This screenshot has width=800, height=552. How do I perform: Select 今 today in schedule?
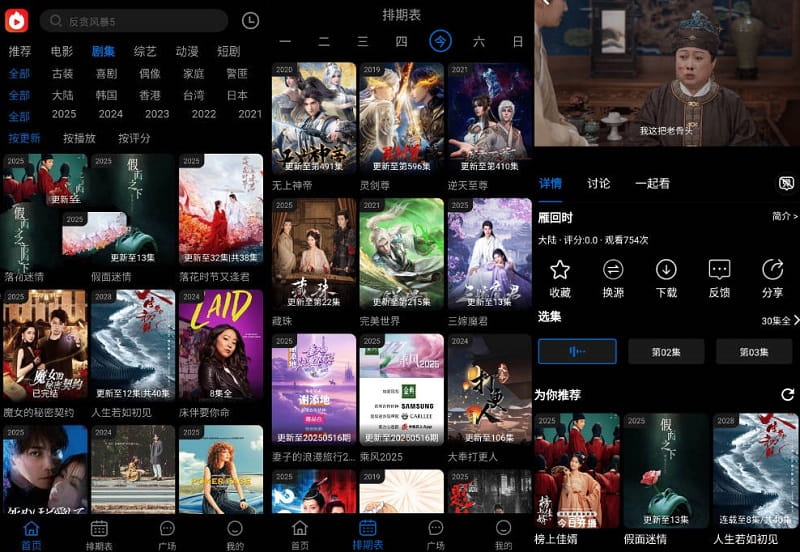pos(440,41)
